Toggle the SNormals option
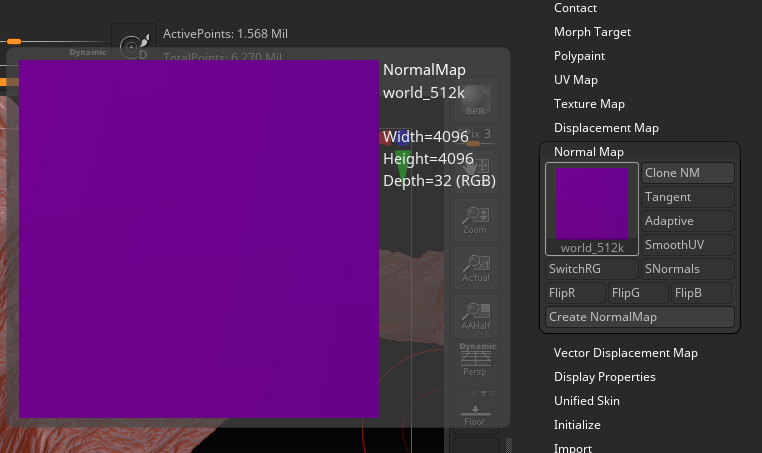The image size is (762, 453). [688, 269]
